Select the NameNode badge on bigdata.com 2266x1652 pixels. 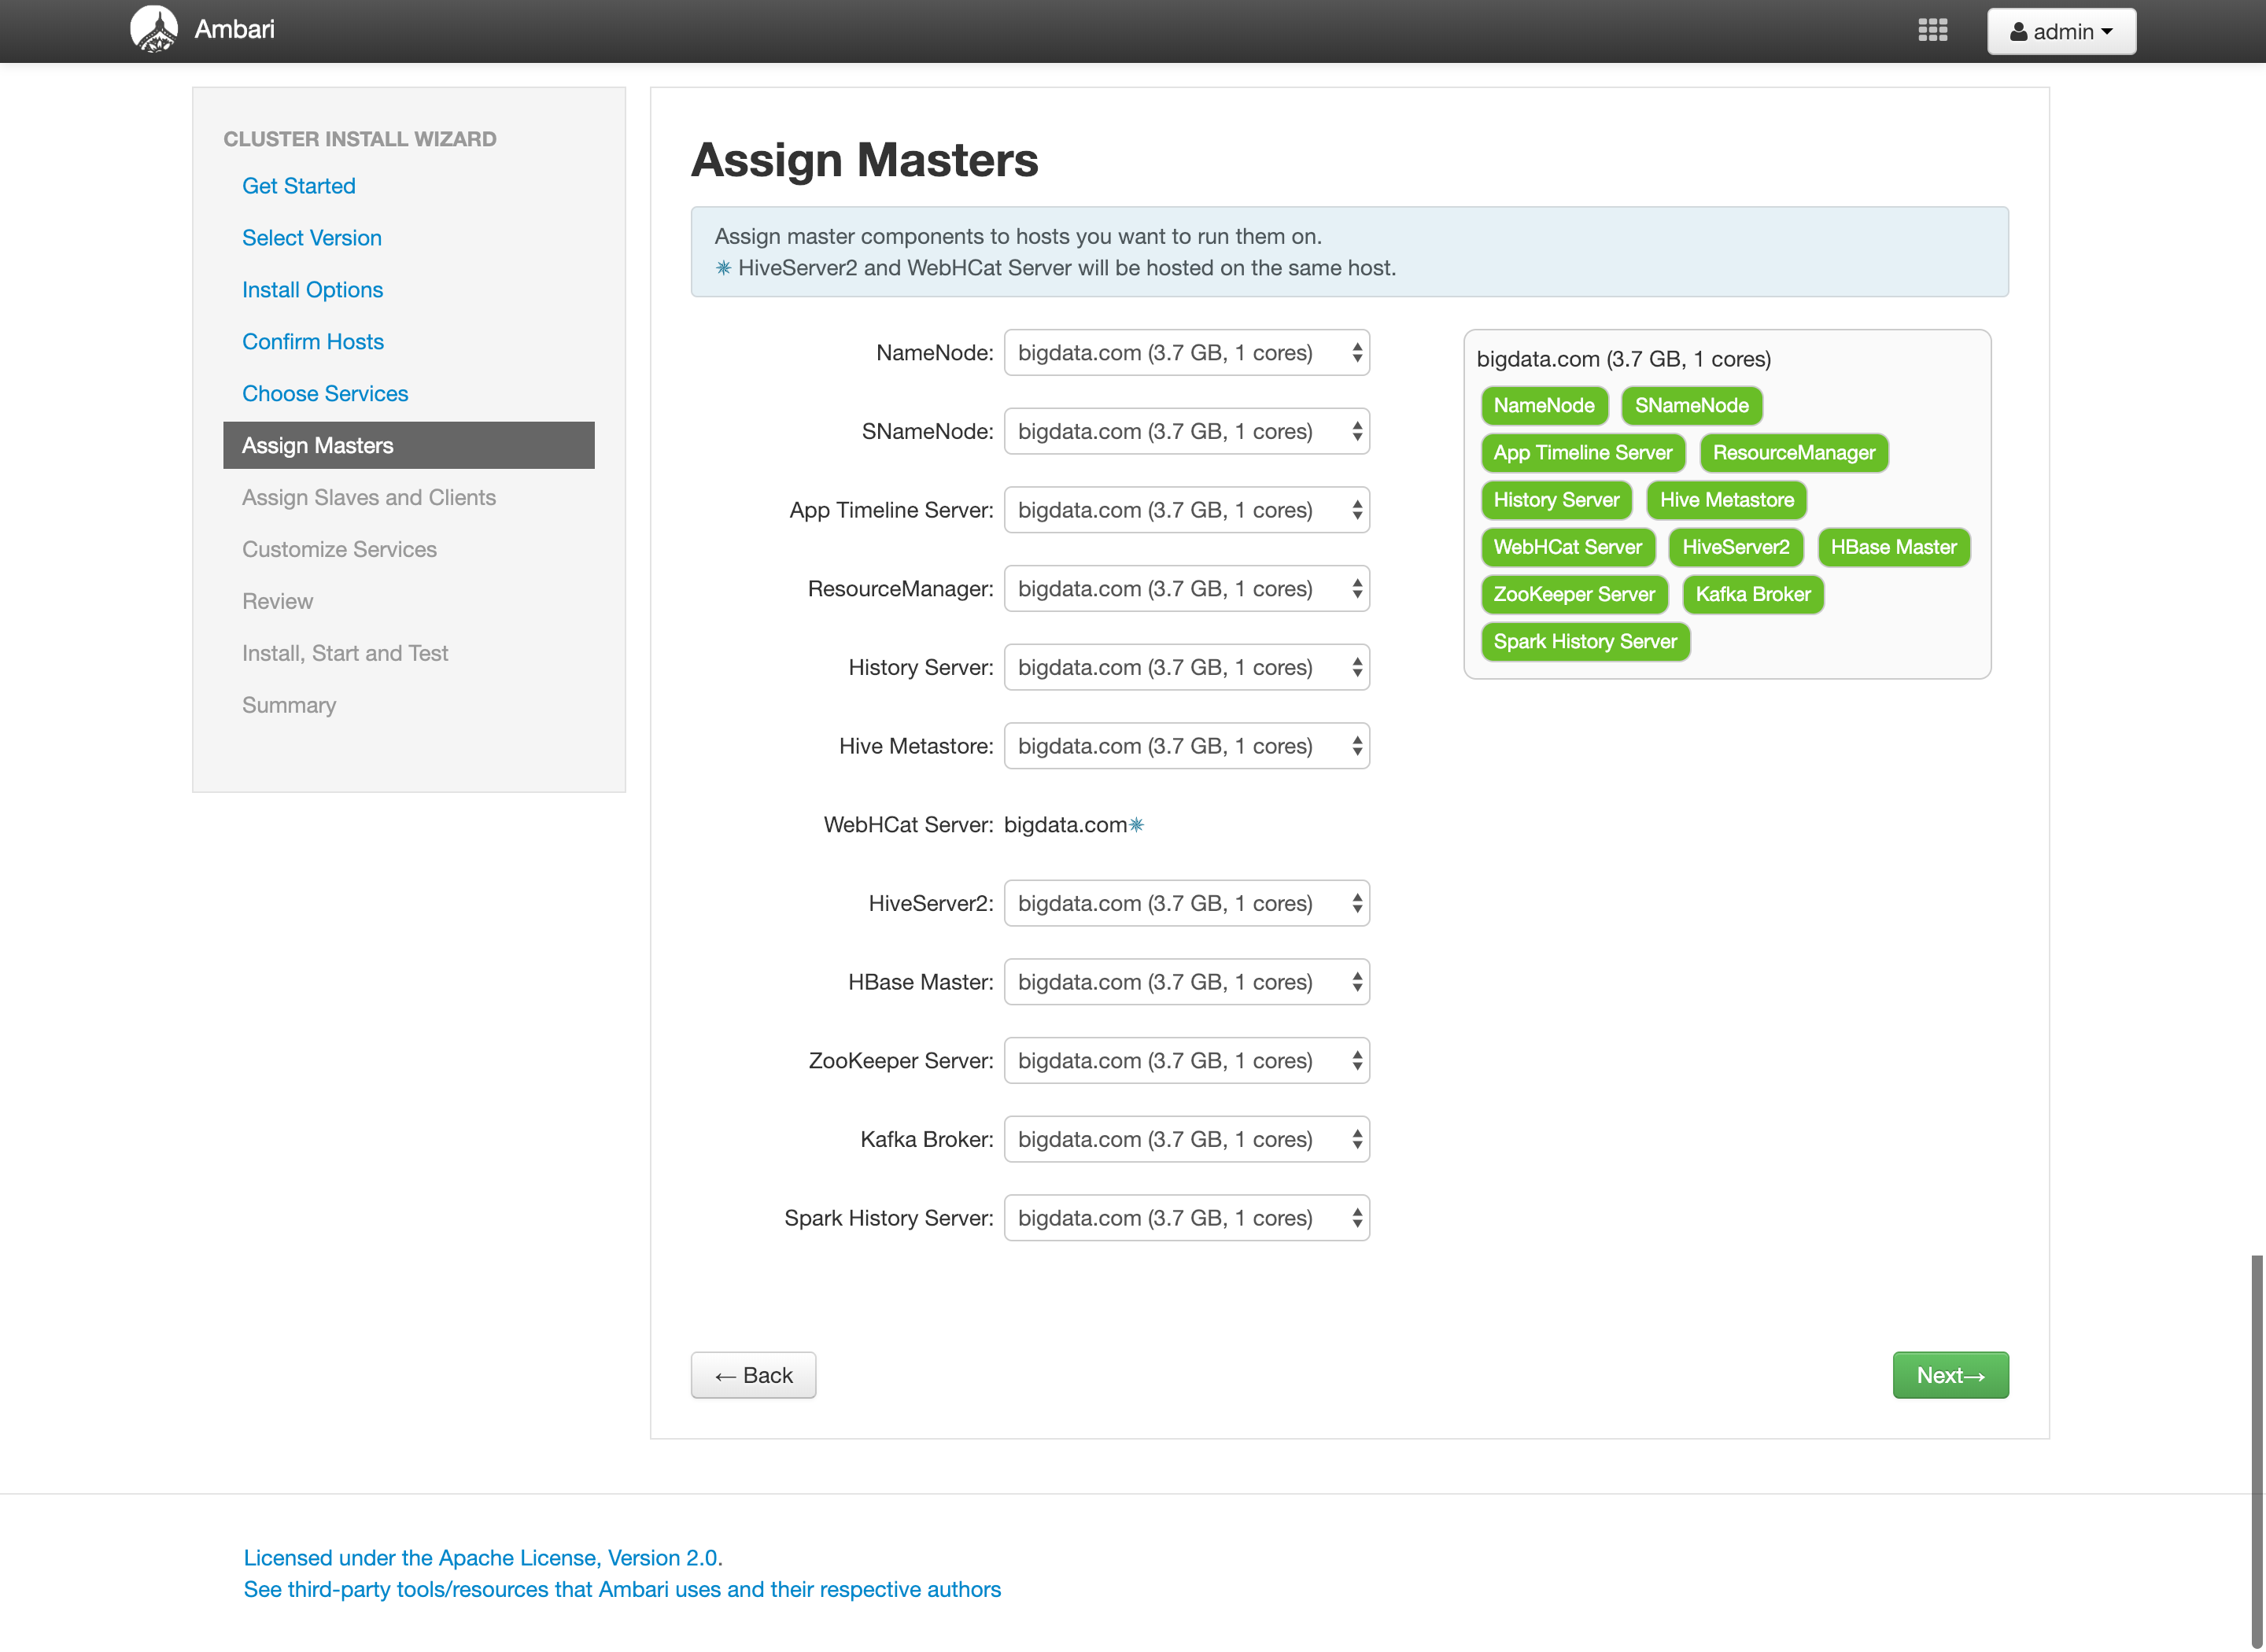click(x=1545, y=405)
